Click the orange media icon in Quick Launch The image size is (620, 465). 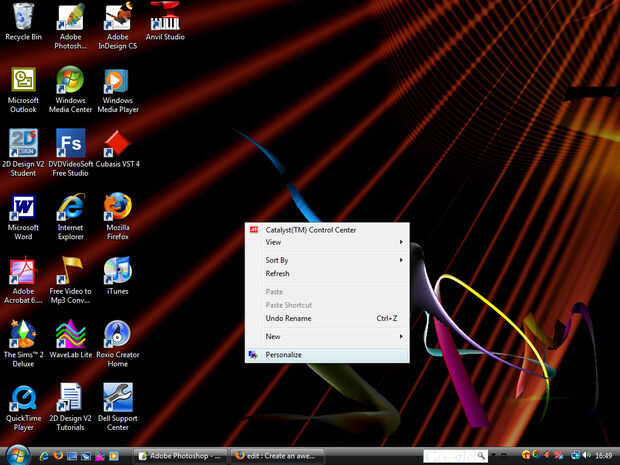113,456
